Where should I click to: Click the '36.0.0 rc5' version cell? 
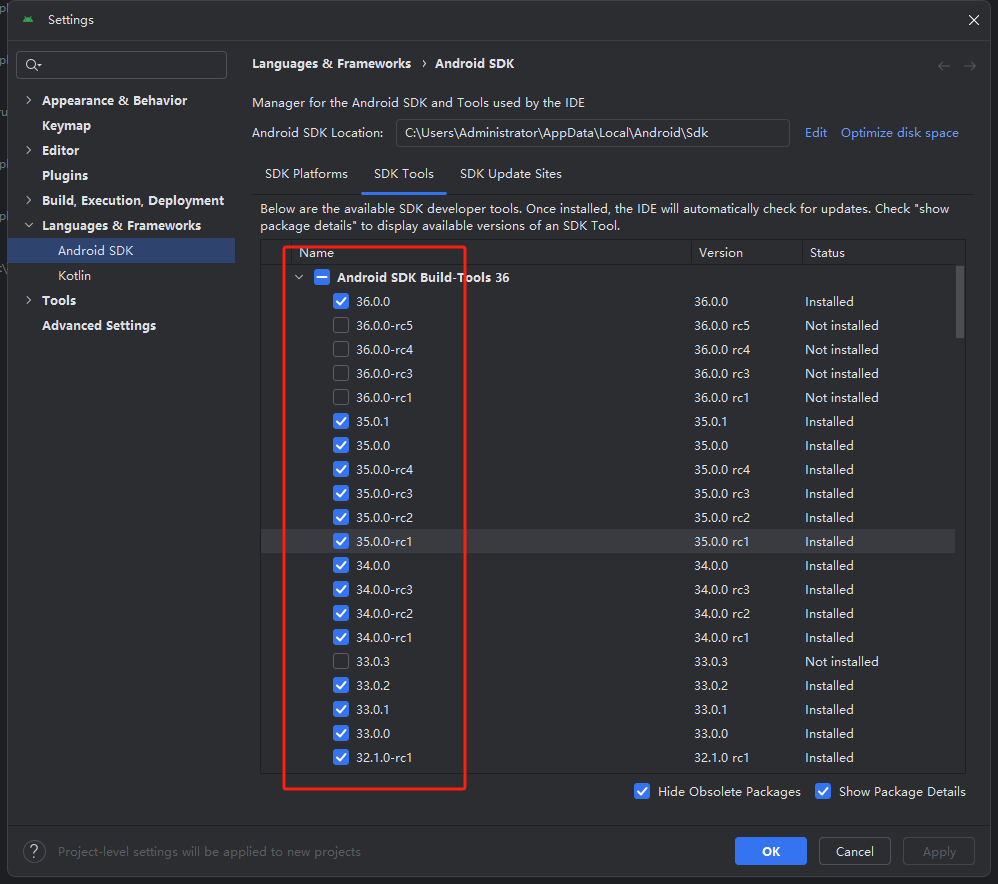tap(722, 326)
